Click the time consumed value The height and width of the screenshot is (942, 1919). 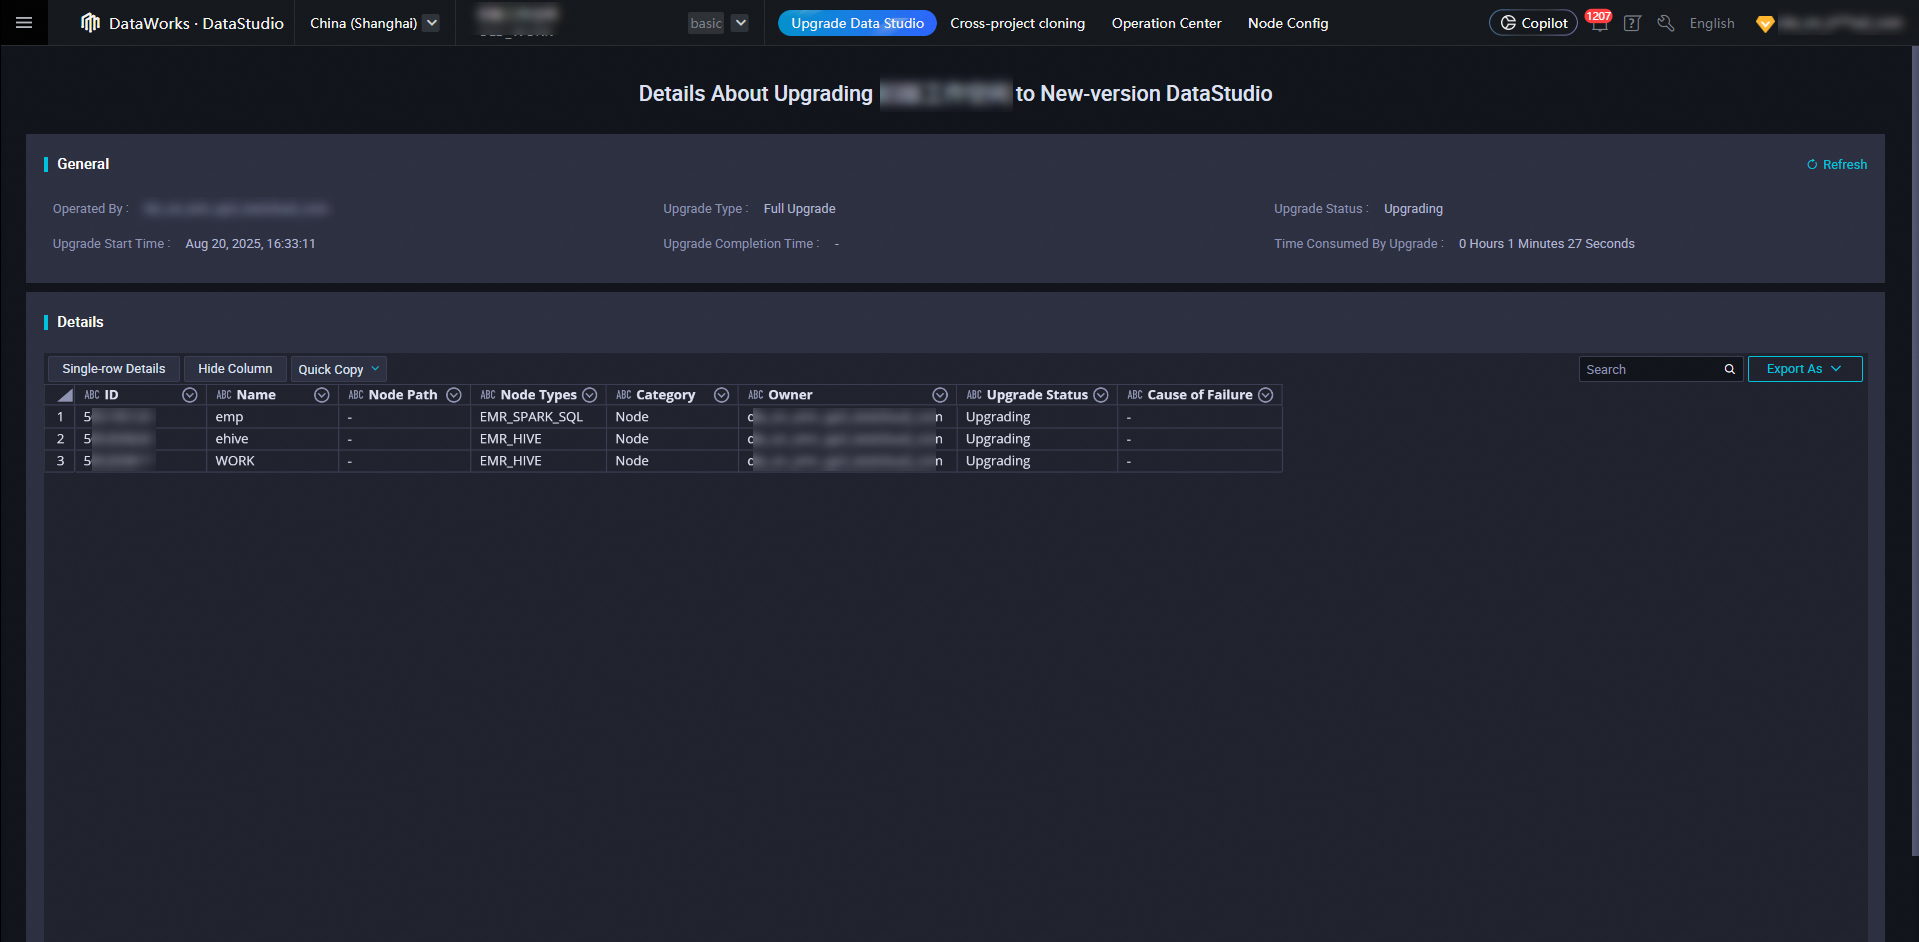pos(1546,244)
